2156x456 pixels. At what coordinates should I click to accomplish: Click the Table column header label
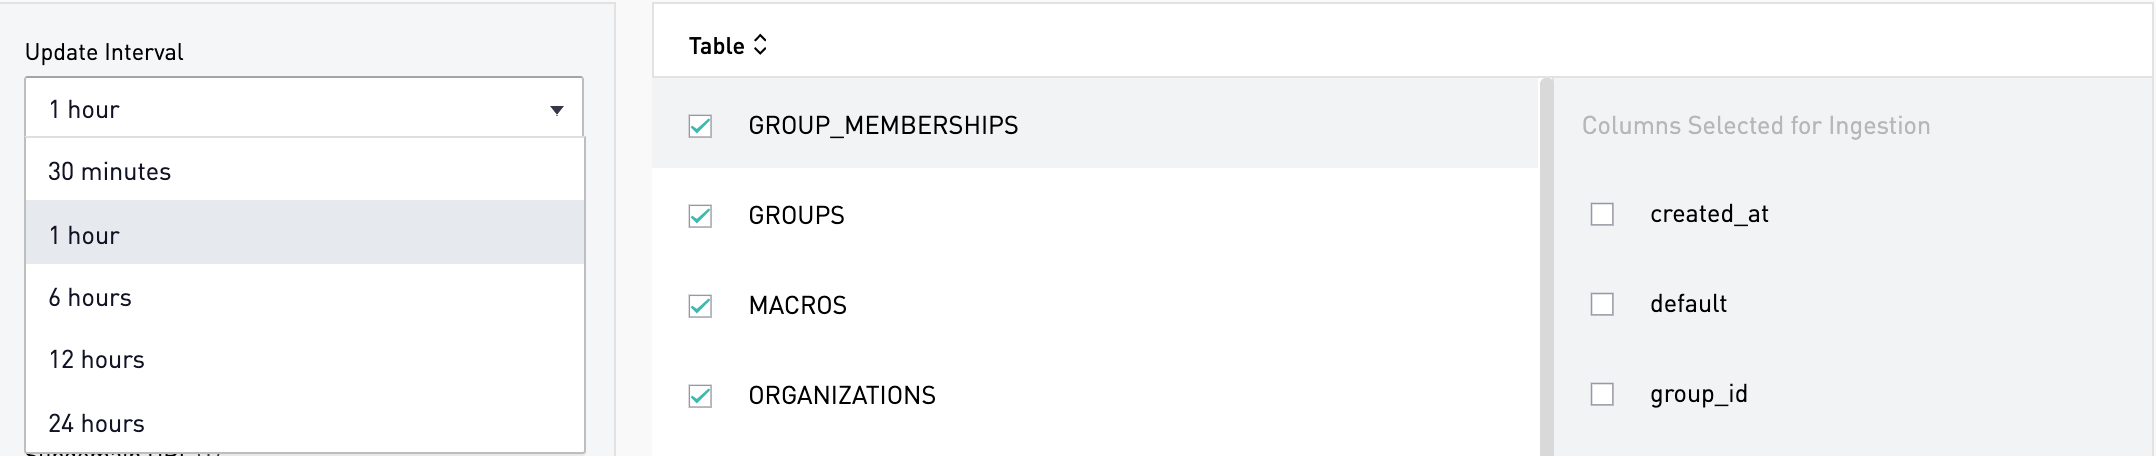716,46
